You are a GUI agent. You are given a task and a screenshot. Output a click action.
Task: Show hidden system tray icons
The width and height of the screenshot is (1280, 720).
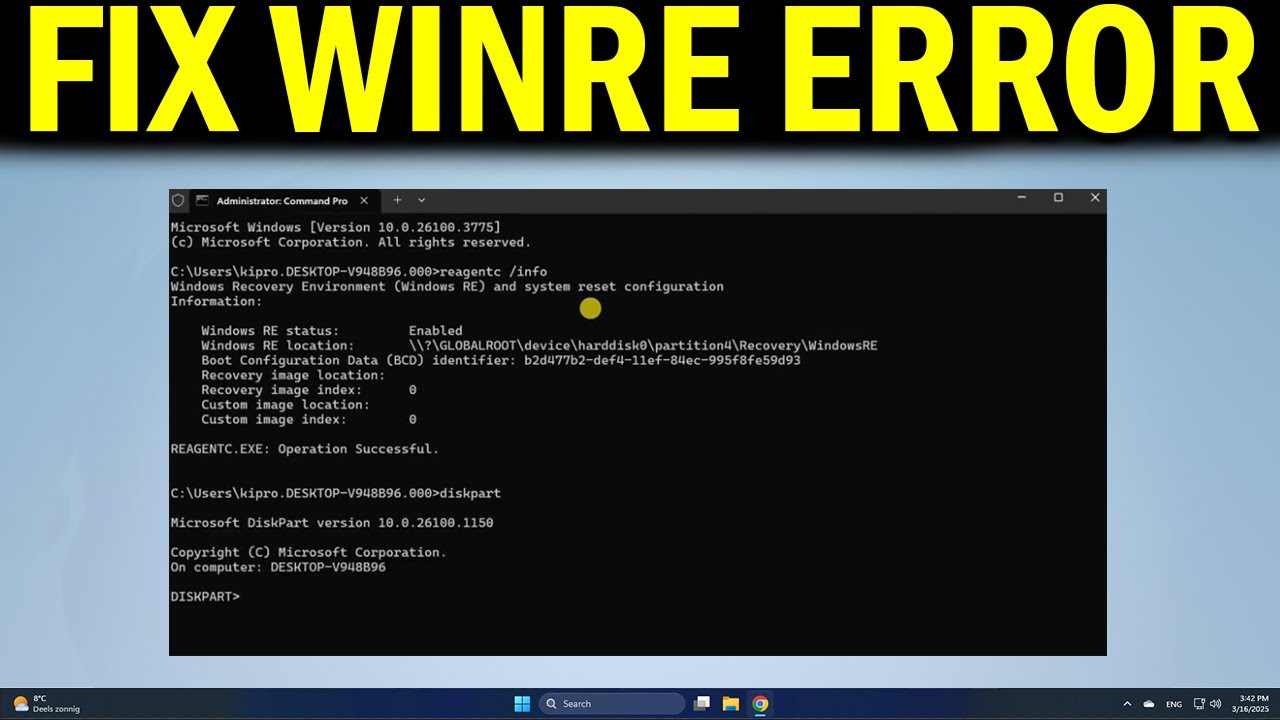[1128, 704]
